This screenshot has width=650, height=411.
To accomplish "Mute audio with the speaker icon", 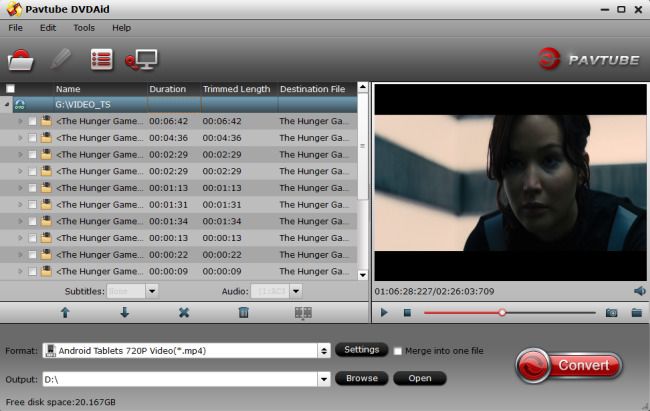I will pos(639,291).
